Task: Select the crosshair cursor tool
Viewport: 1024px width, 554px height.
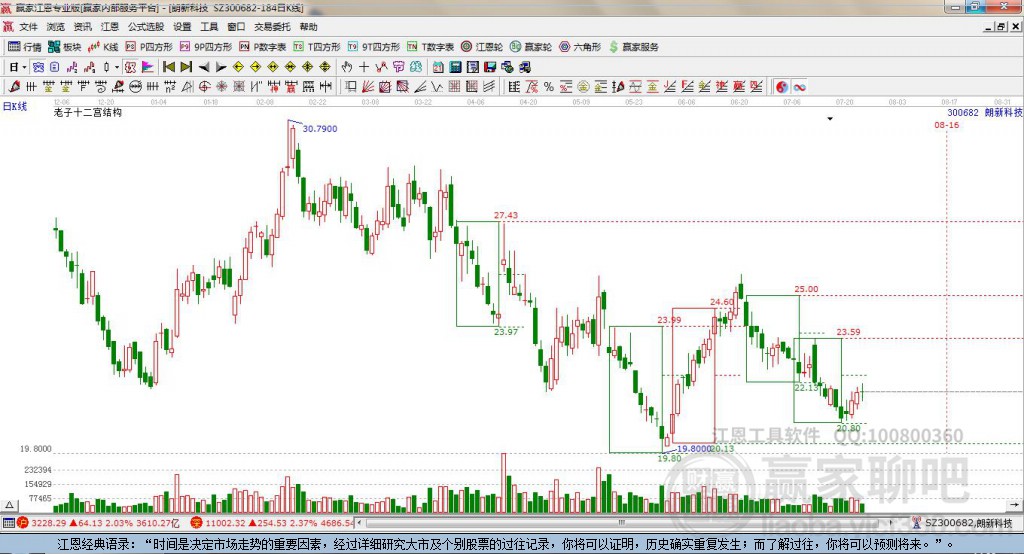Action: (x=364, y=67)
